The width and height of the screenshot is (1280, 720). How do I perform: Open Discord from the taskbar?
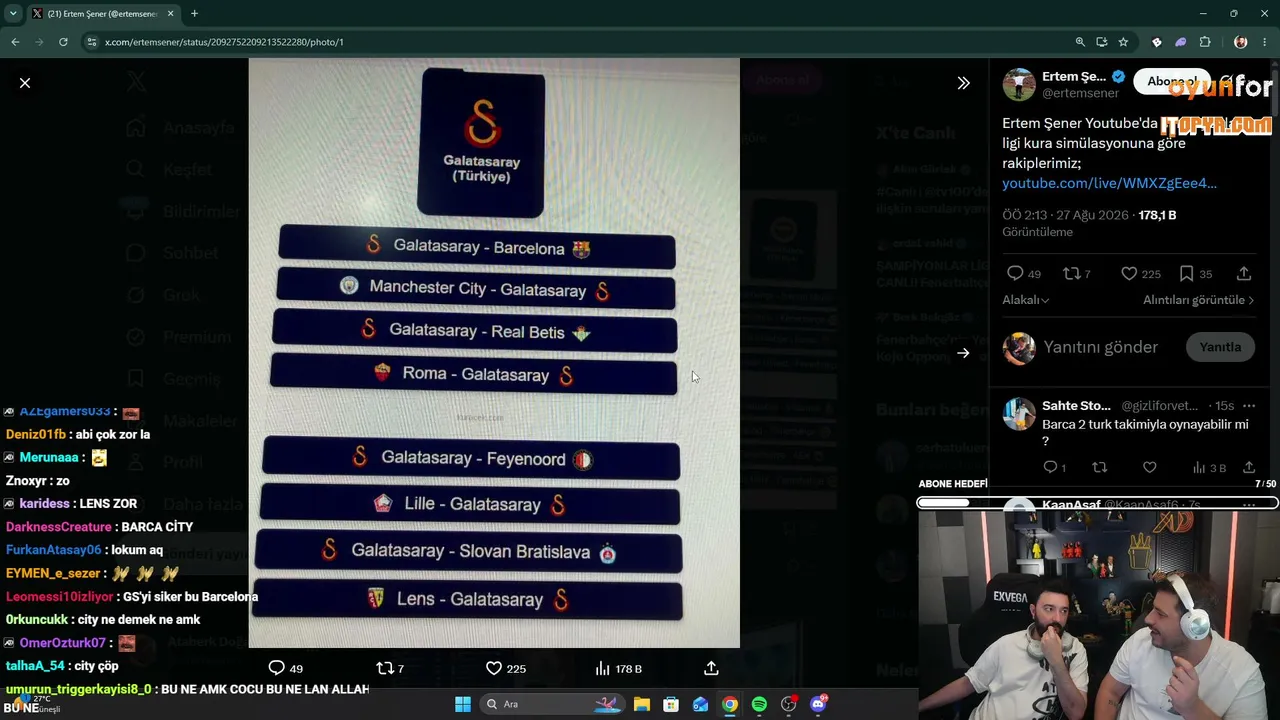pos(819,704)
